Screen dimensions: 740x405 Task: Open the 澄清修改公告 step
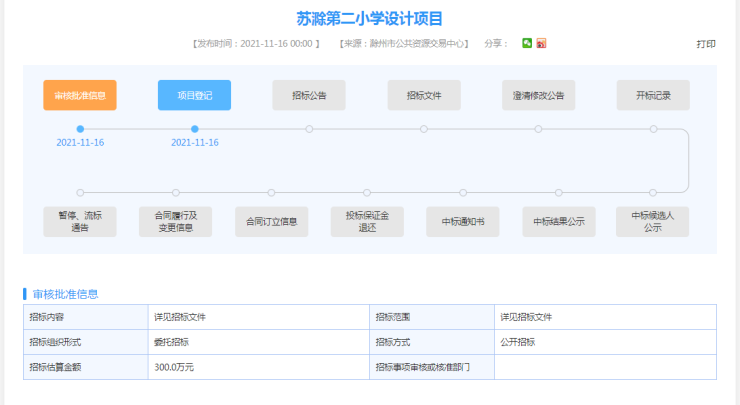point(538,95)
